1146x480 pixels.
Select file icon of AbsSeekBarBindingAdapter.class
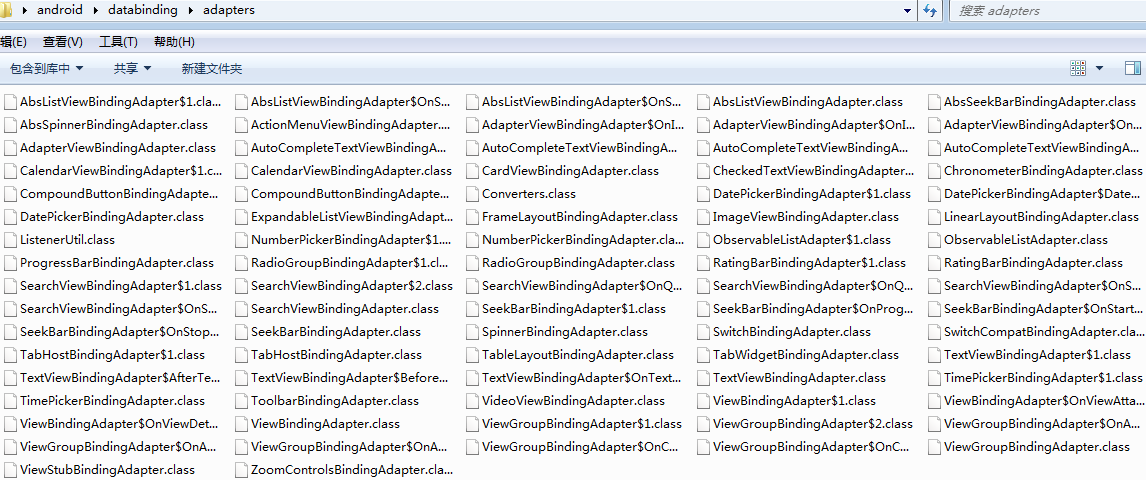point(933,102)
